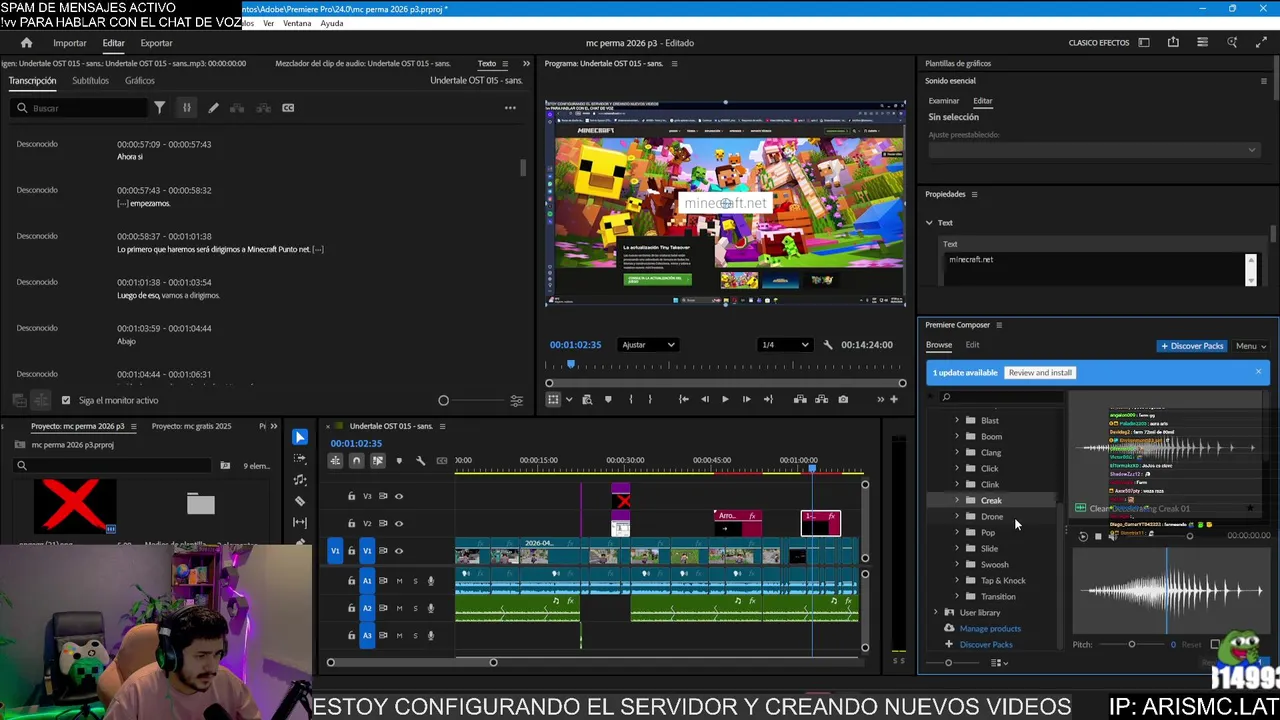Open Manage products link
Screen dimensions: 1280x720
[x=990, y=628]
